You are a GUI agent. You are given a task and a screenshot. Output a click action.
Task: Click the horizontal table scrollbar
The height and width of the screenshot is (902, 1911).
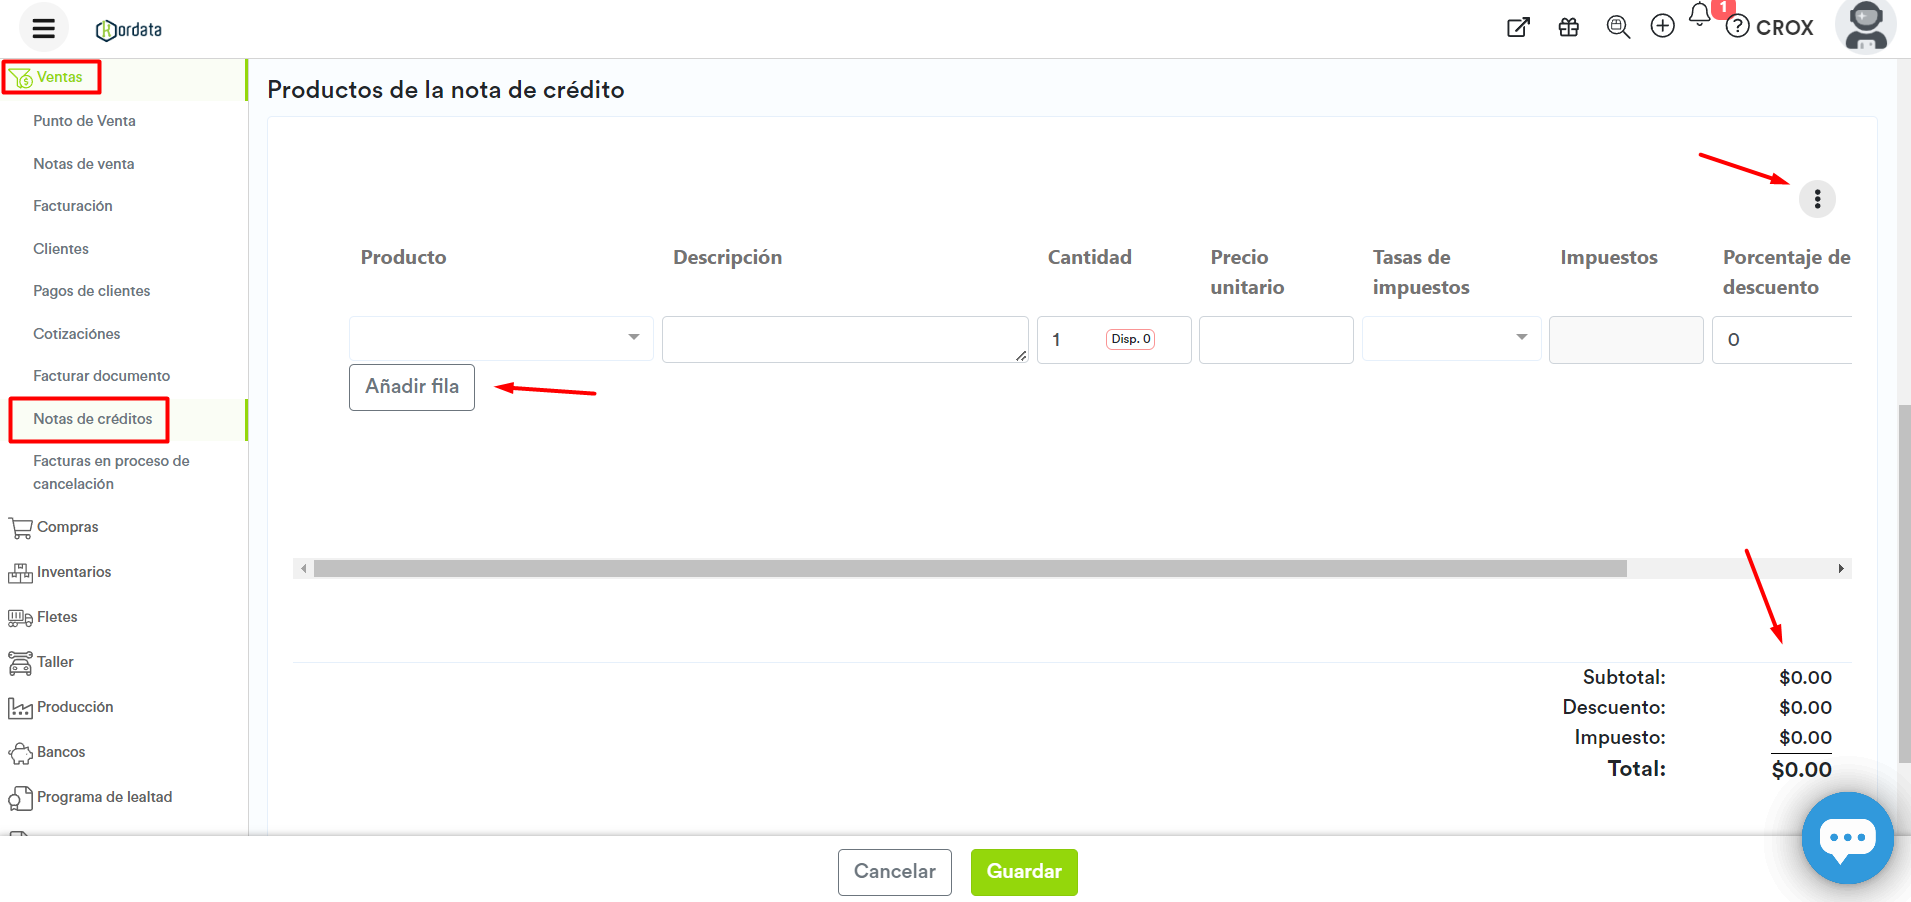tap(969, 569)
